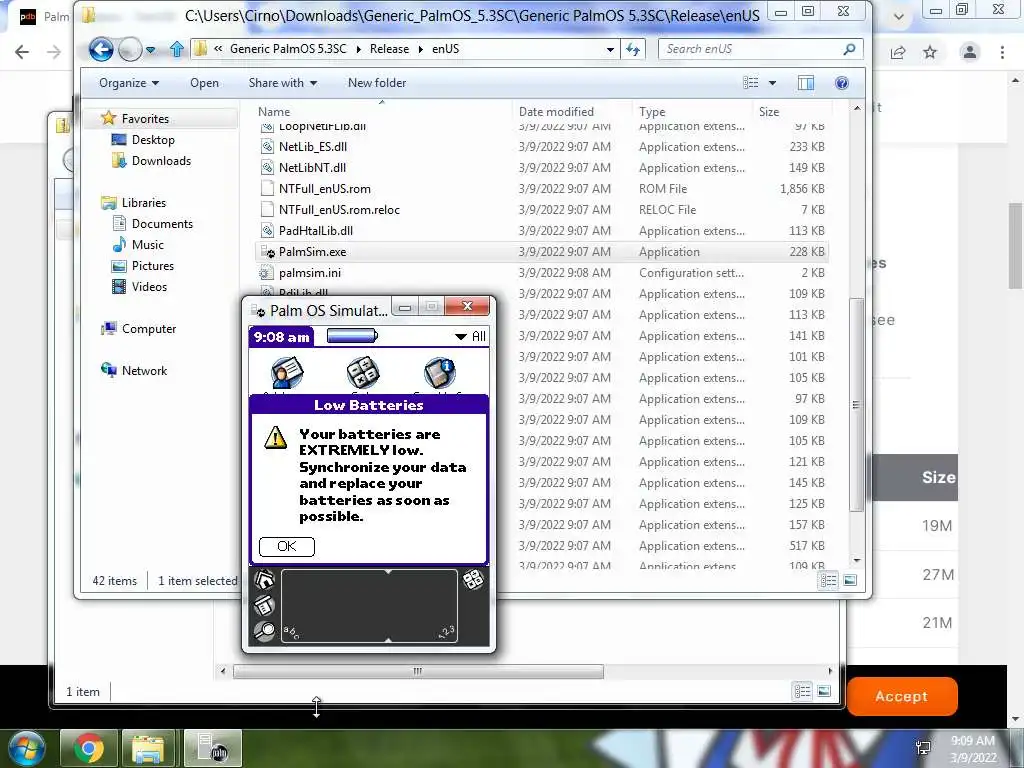Screen dimensions: 1024x768
Task: Click Chrome icon in taskbar
Action: (88, 748)
